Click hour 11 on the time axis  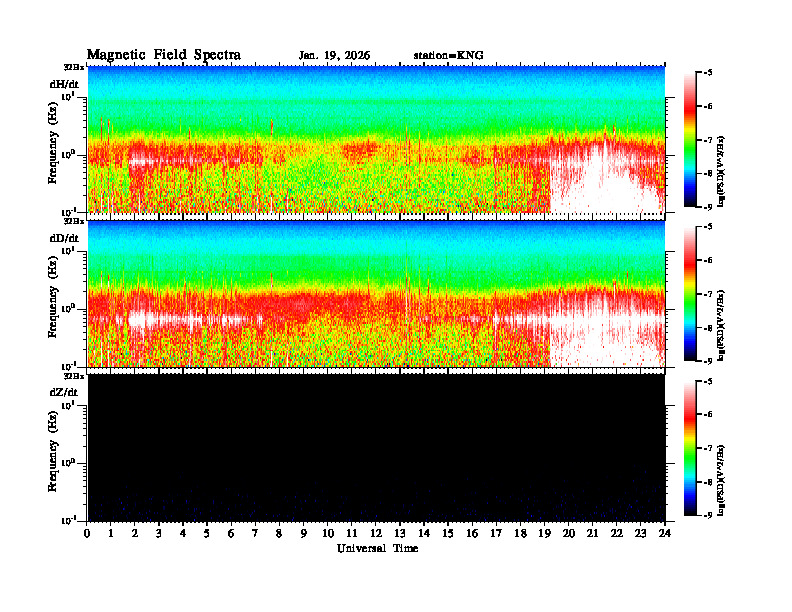(352, 534)
